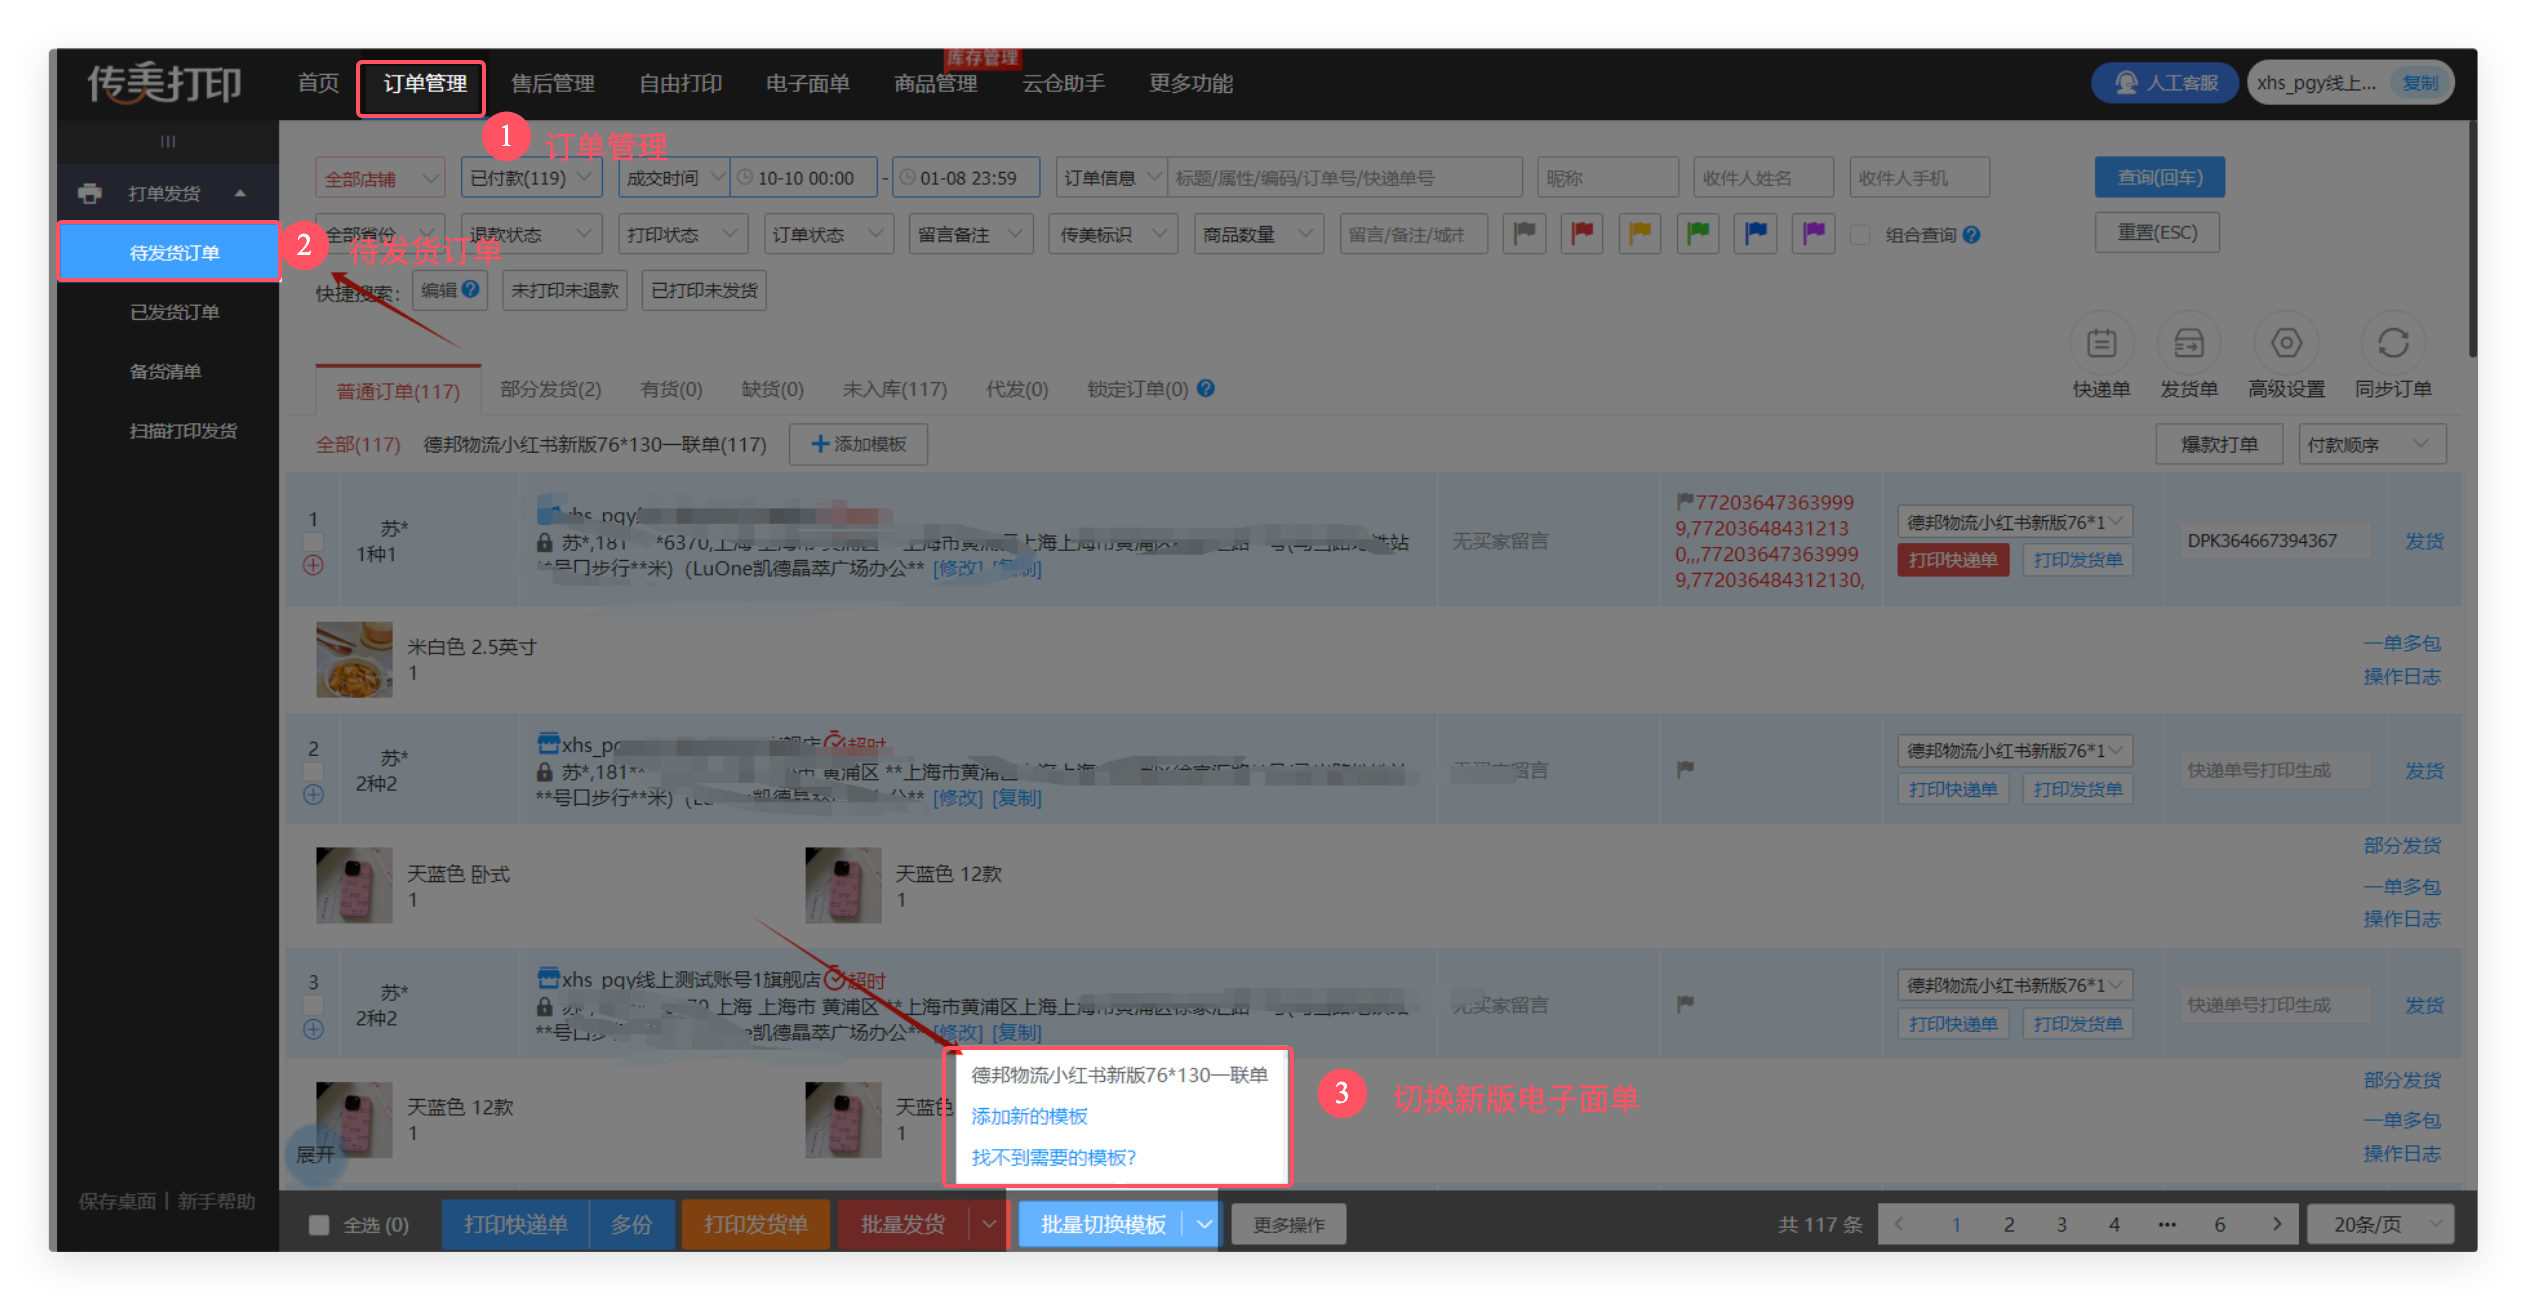Image resolution: width=2526 pixels, height=1300 pixels.
Task: Click the 打印发货单 bottom button
Action: coord(755,1224)
